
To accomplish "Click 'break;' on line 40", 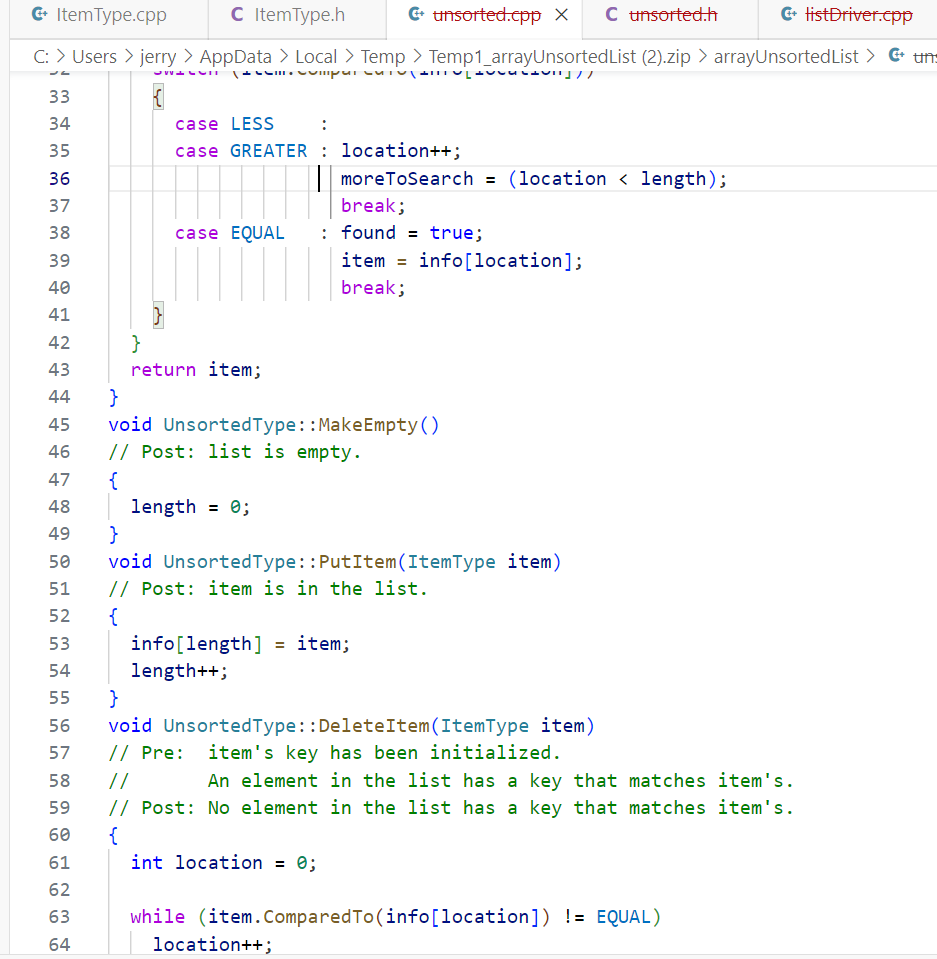I will pyautogui.click(x=372, y=287).
